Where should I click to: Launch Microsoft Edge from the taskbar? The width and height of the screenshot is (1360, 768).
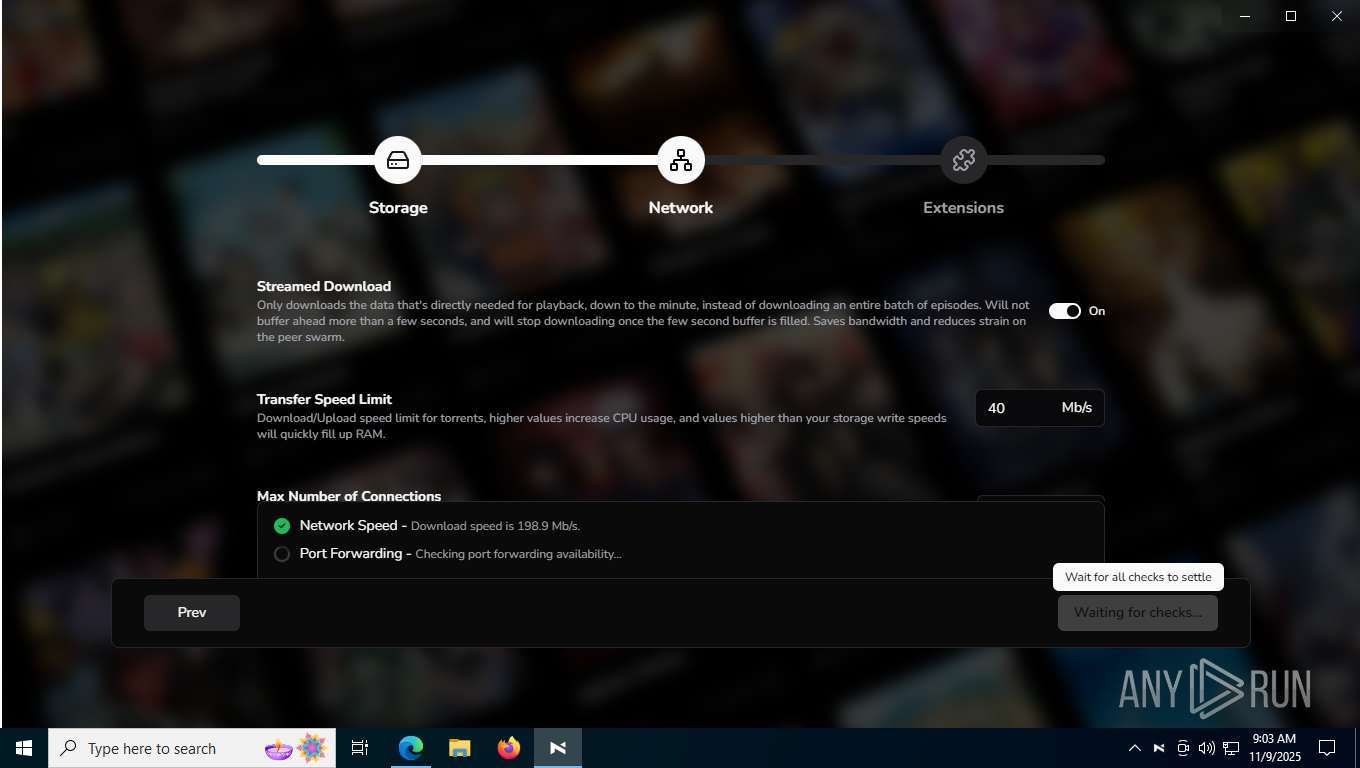[x=411, y=748]
